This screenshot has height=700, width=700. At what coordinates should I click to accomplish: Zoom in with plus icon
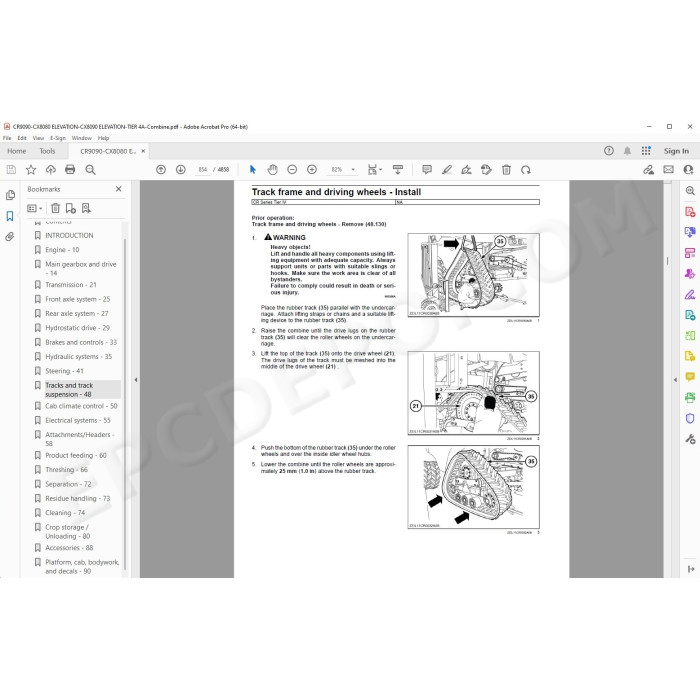[312, 170]
